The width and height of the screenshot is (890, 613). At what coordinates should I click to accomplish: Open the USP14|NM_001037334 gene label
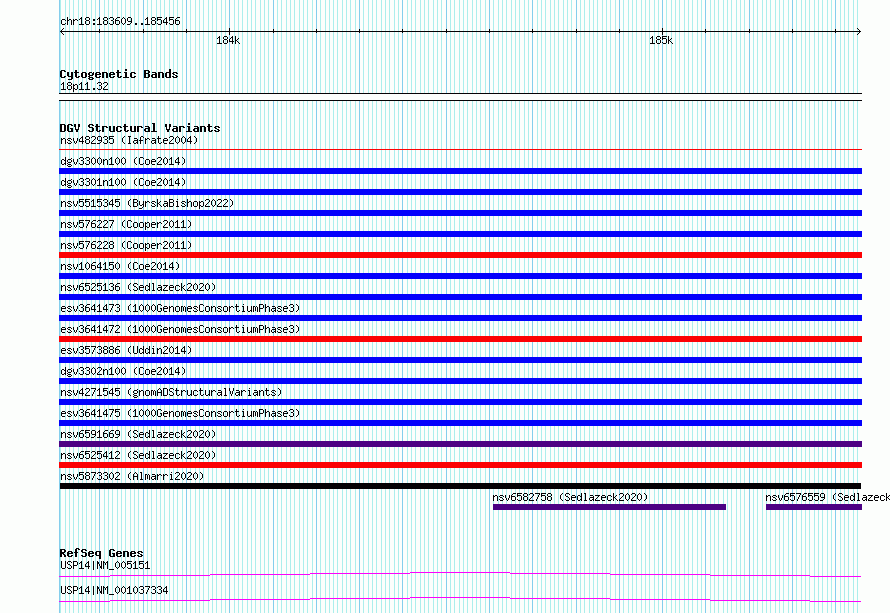[114, 590]
